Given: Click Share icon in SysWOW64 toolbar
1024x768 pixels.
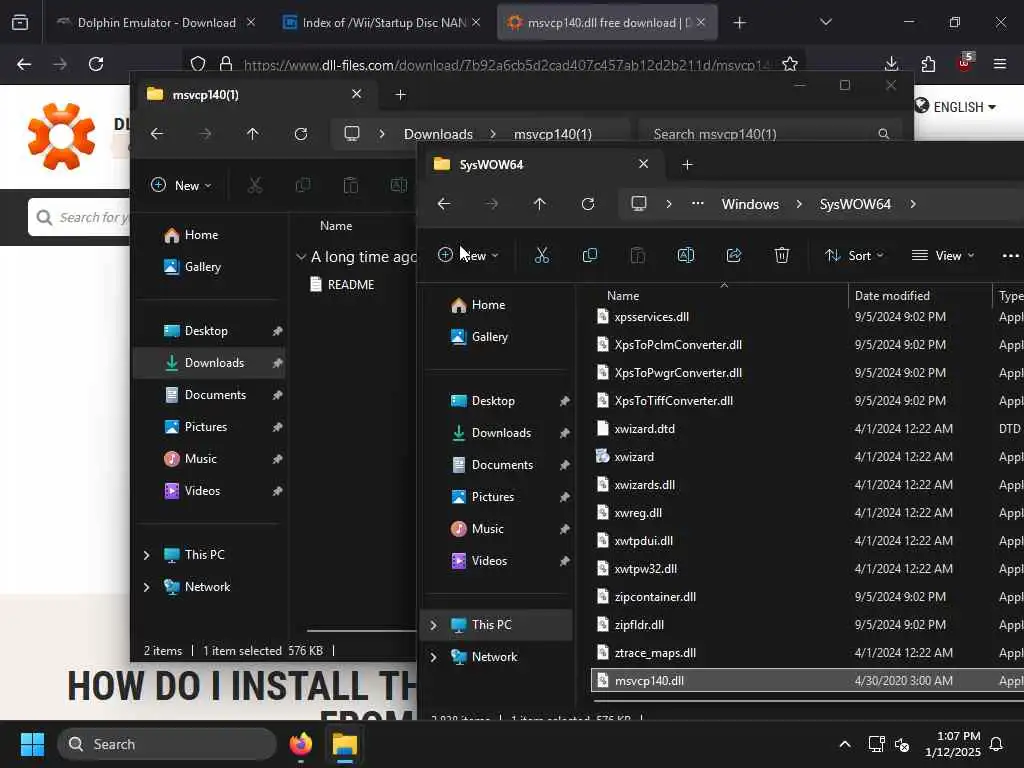Looking at the screenshot, I should (734, 255).
